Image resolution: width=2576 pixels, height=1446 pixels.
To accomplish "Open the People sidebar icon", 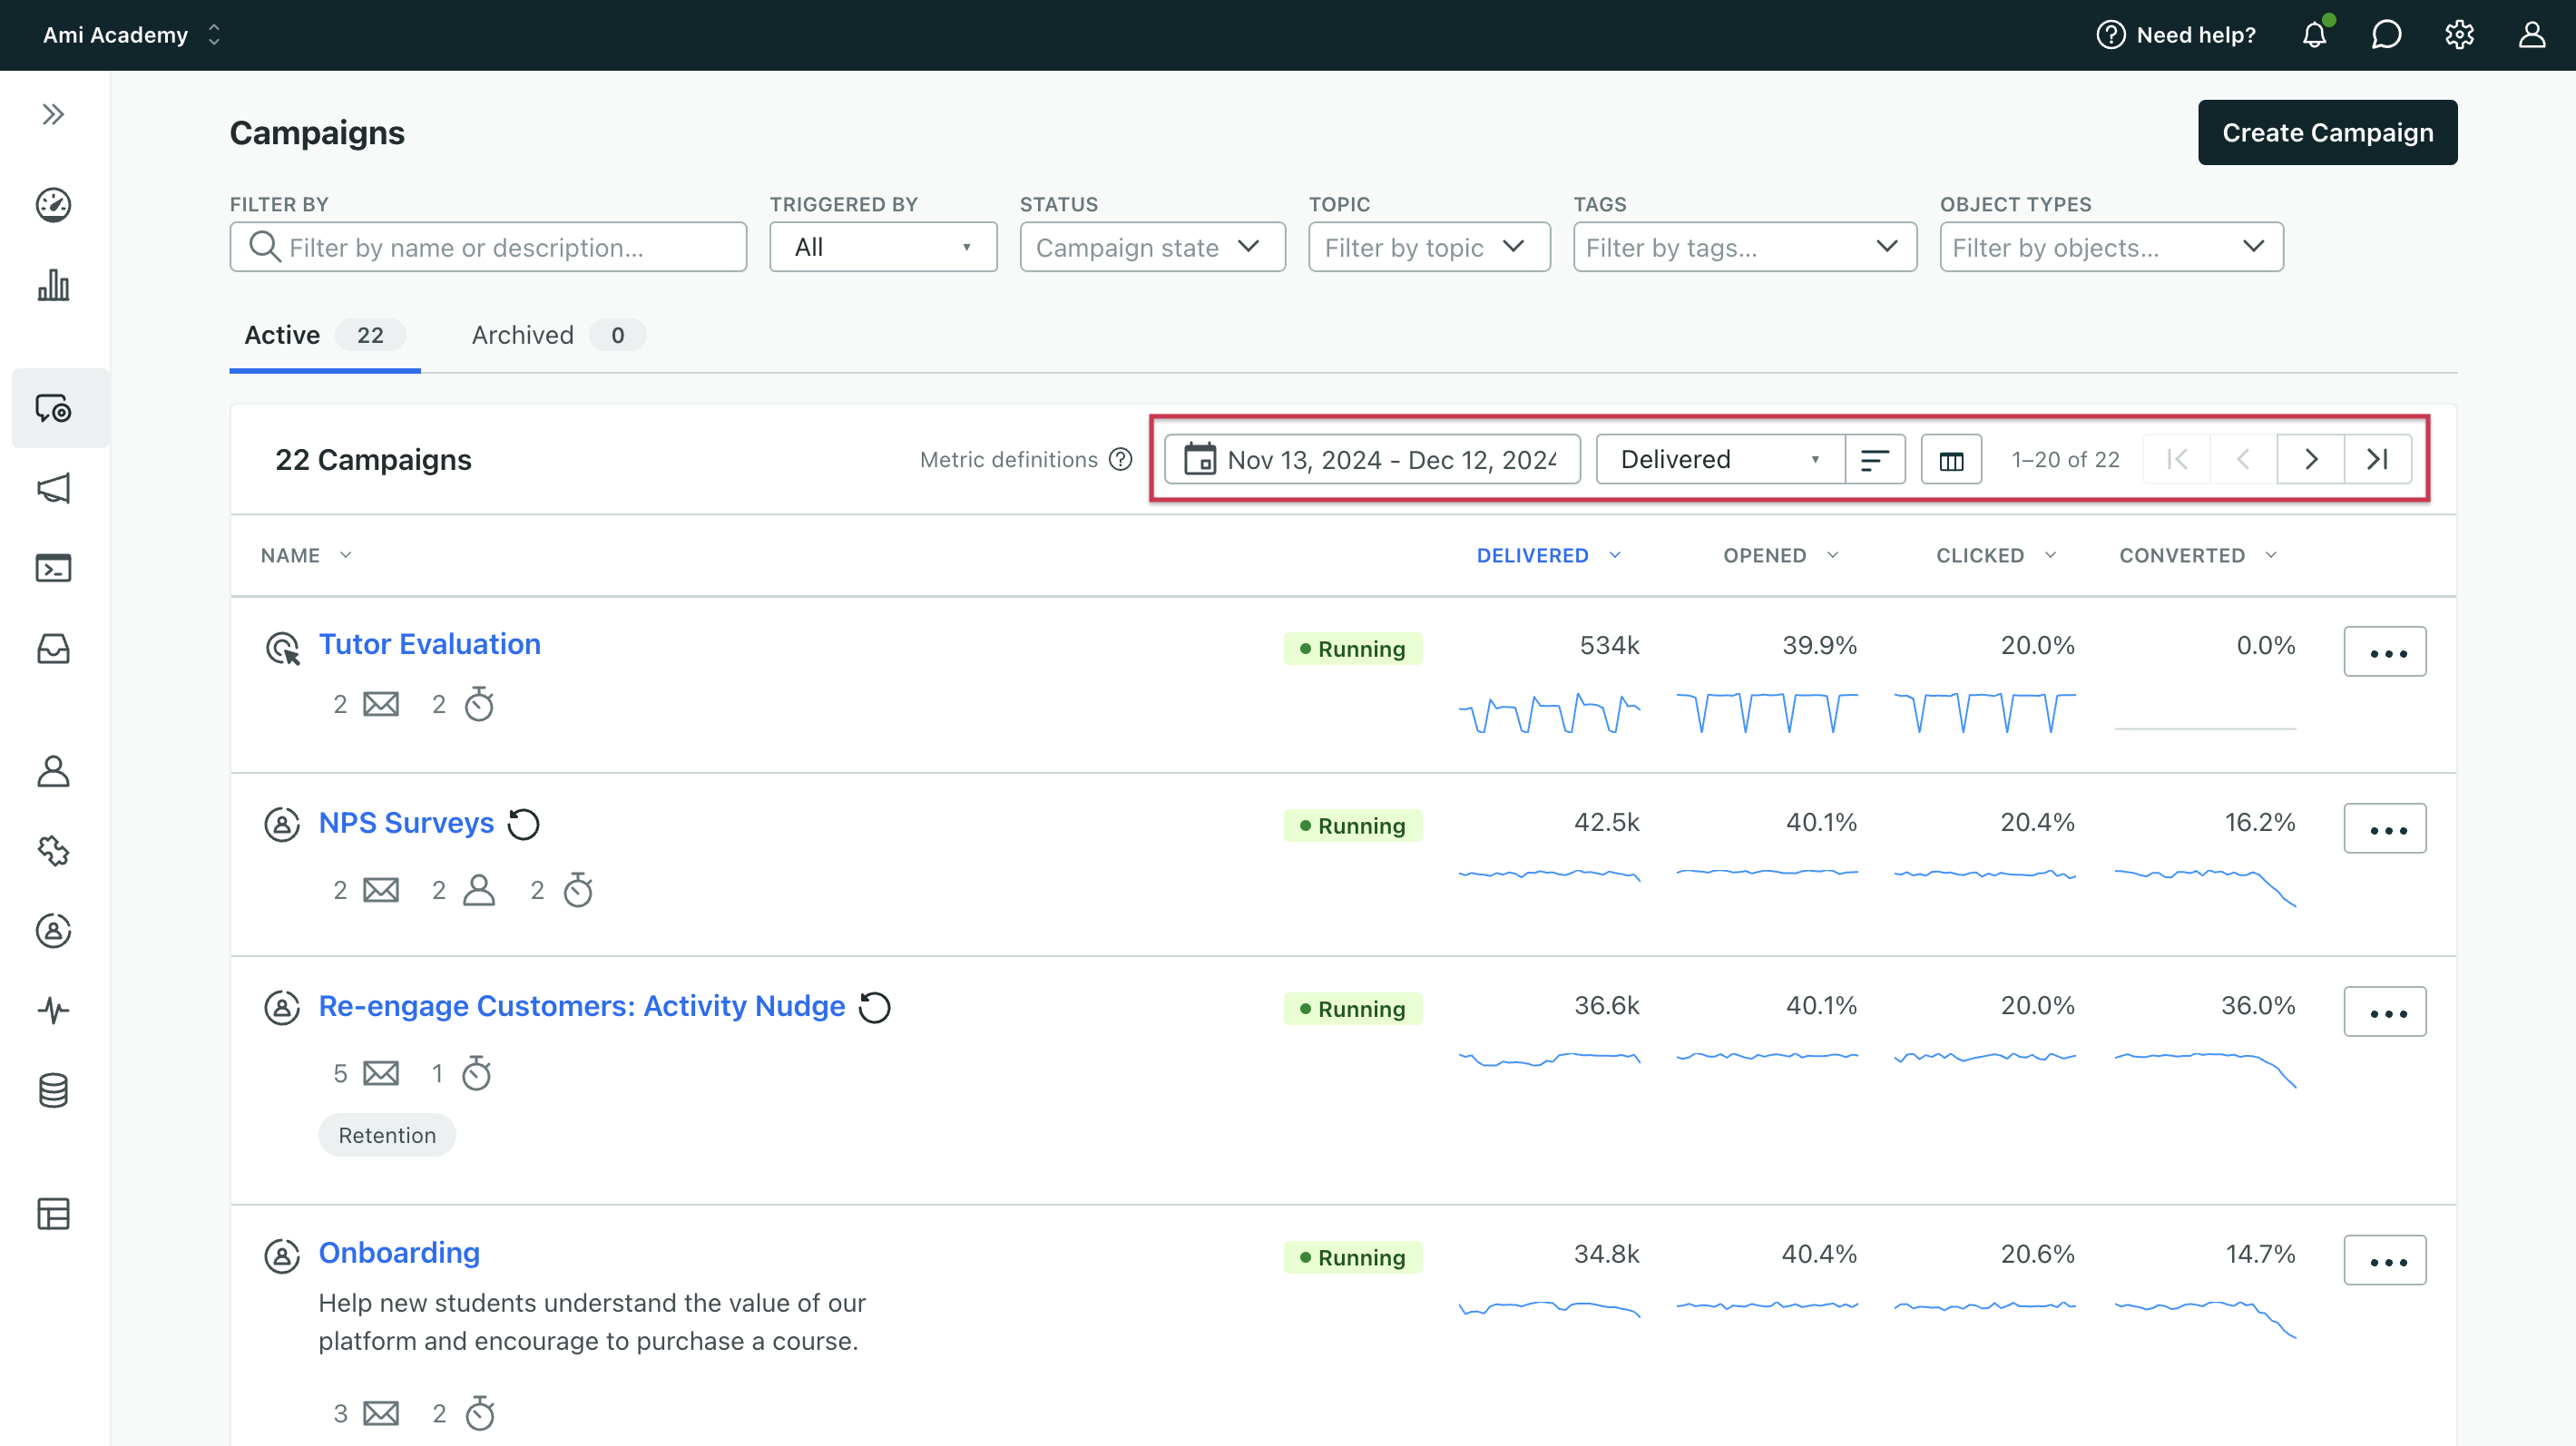I will (53, 771).
